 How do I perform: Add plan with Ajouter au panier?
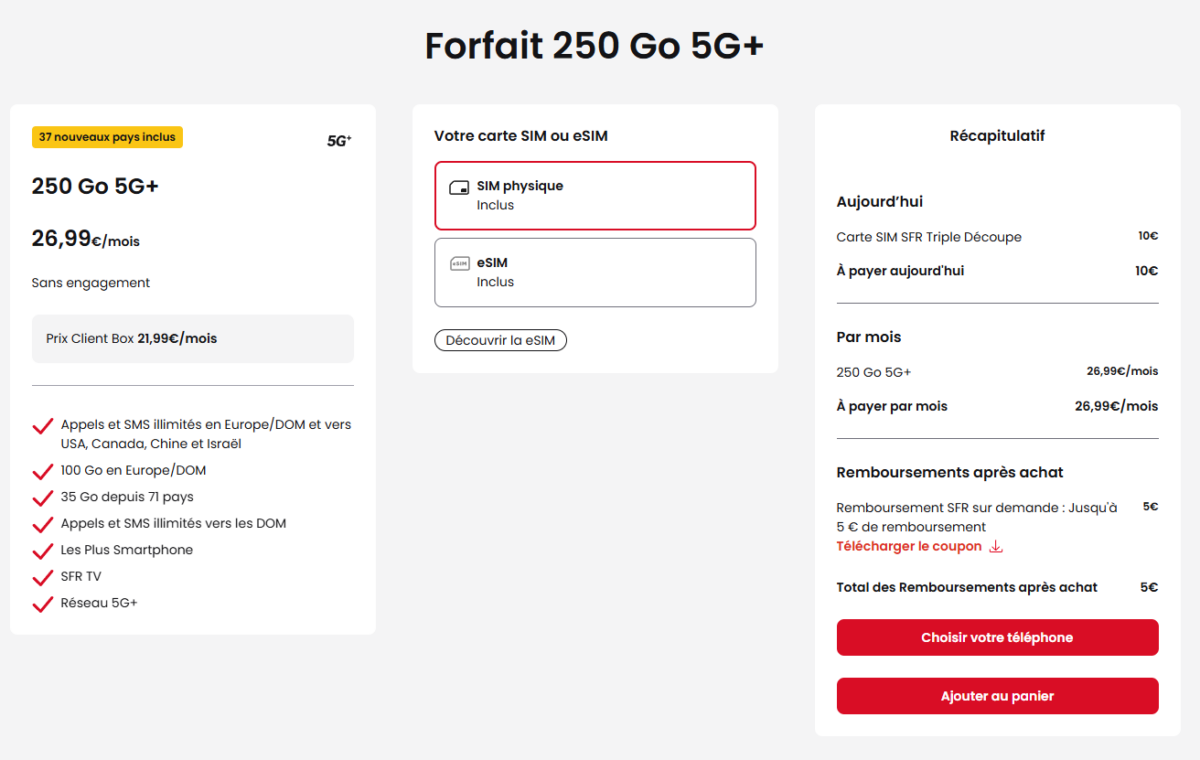tap(997, 696)
